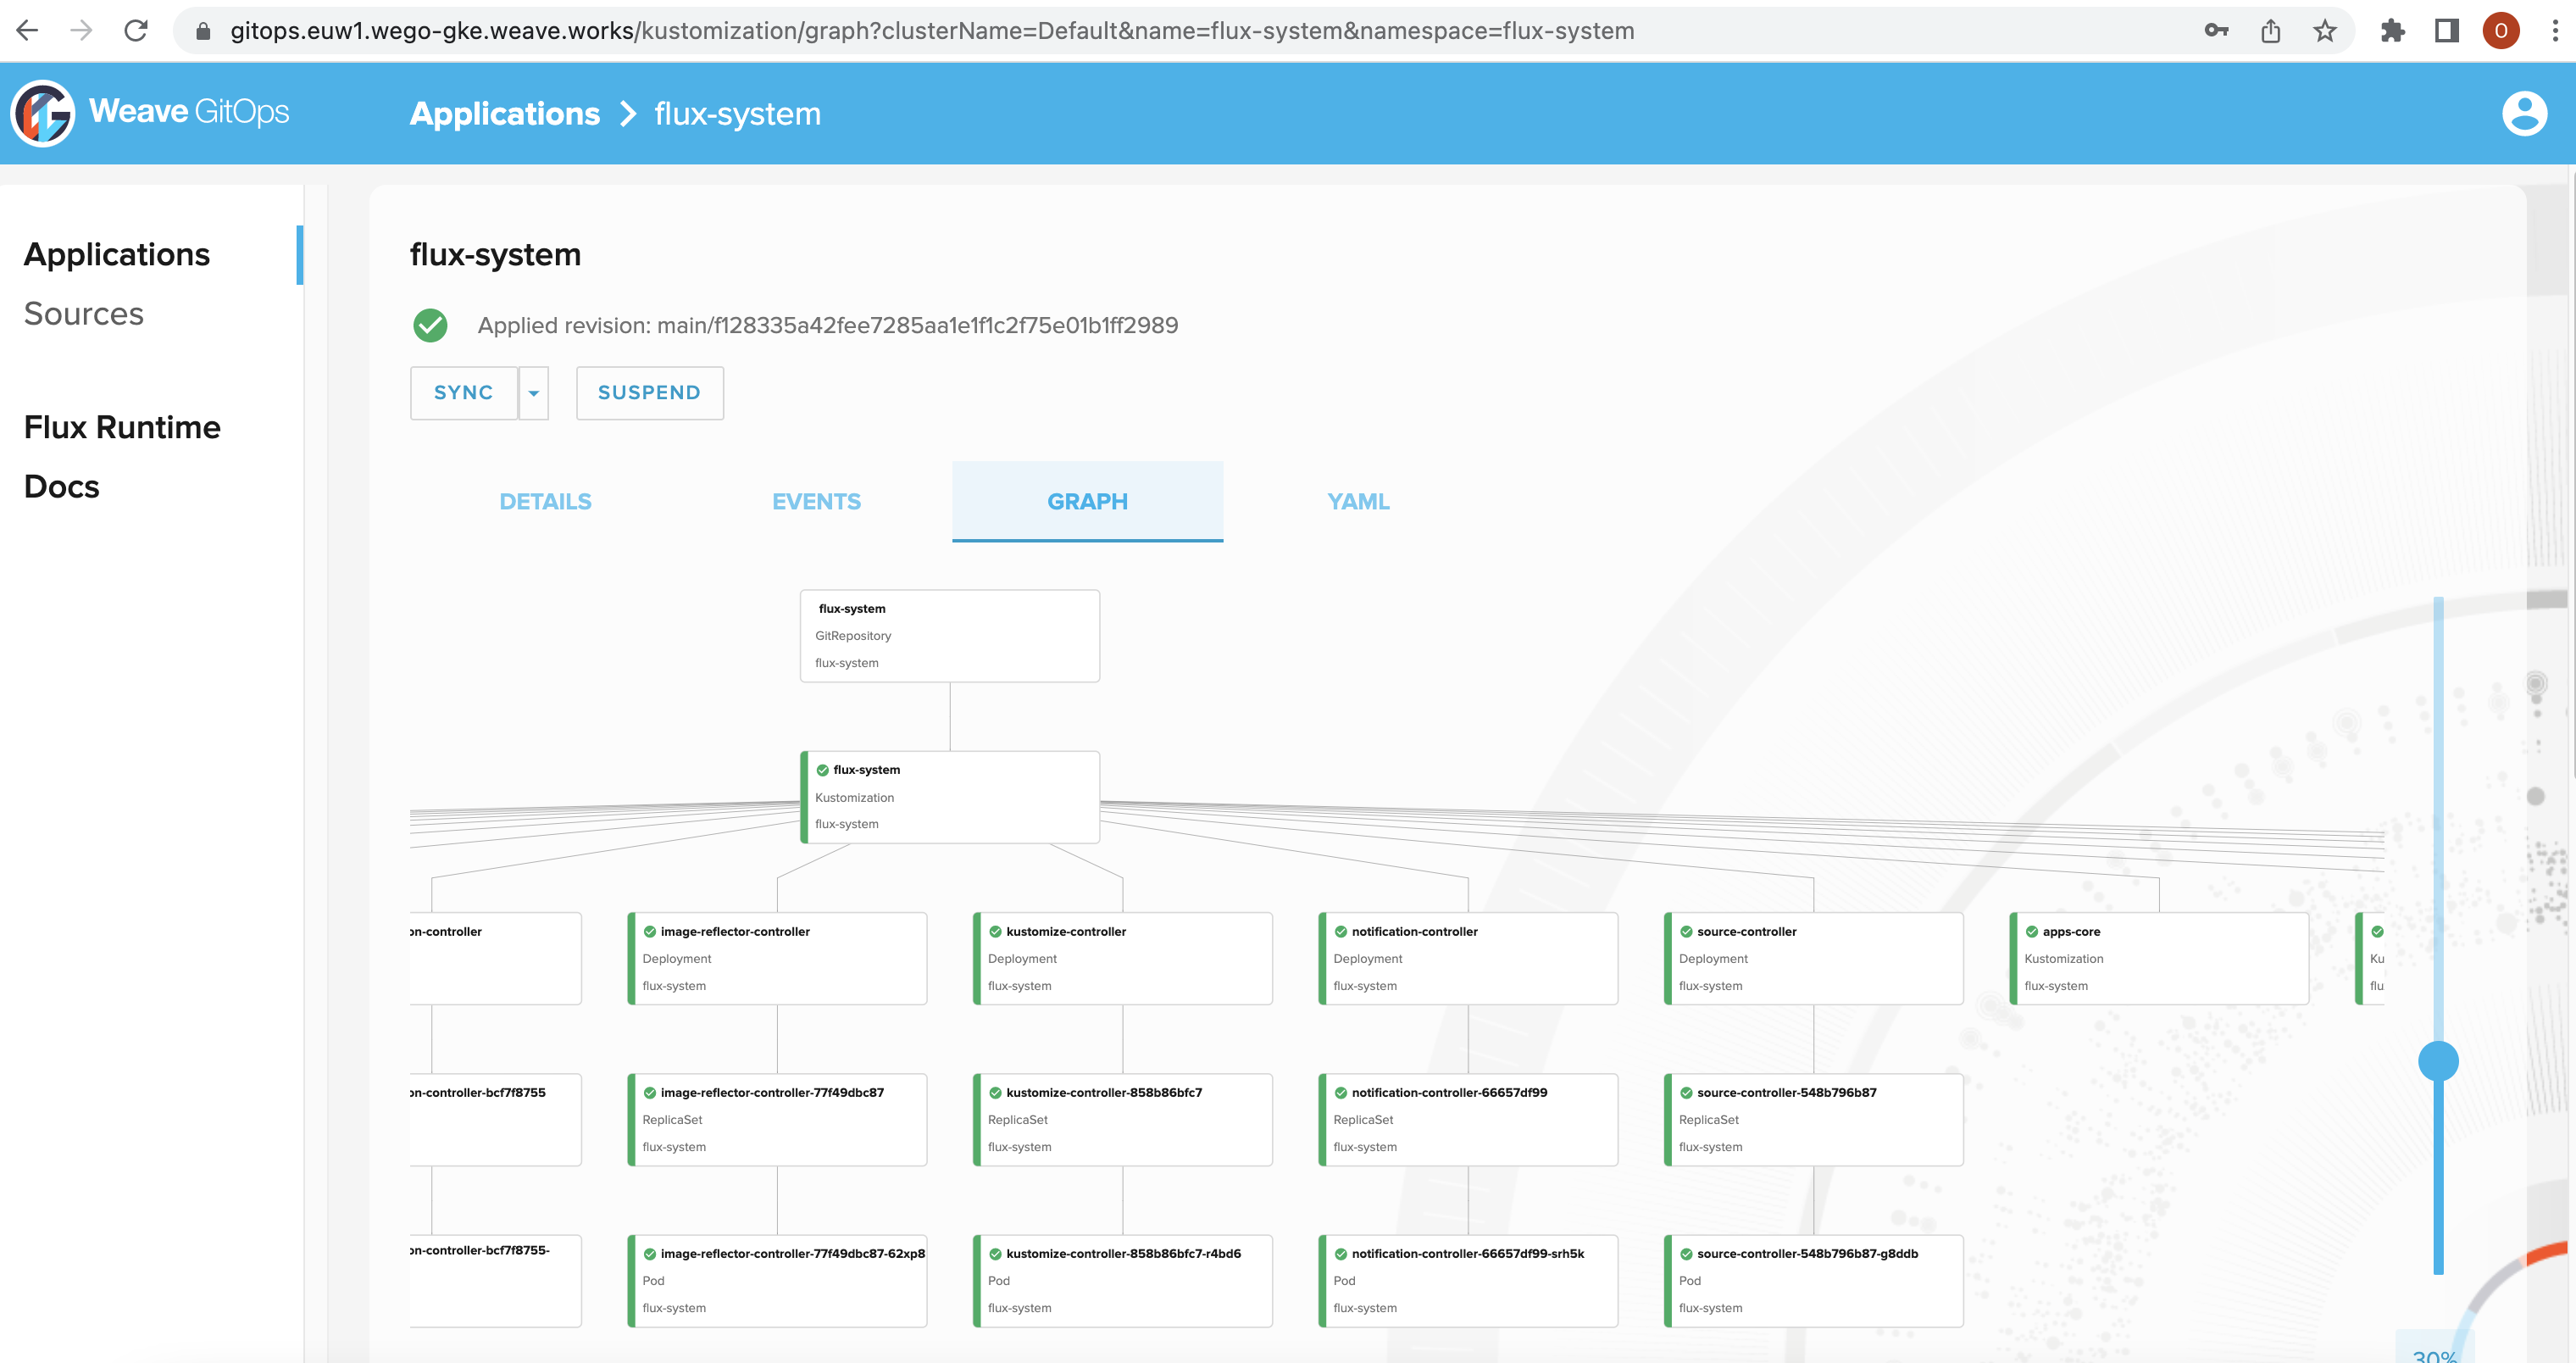Viewport: 2576px width, 1363px height.
Task: Click the page reload icon
Action: pyautogui.click(x=136, y=30)
